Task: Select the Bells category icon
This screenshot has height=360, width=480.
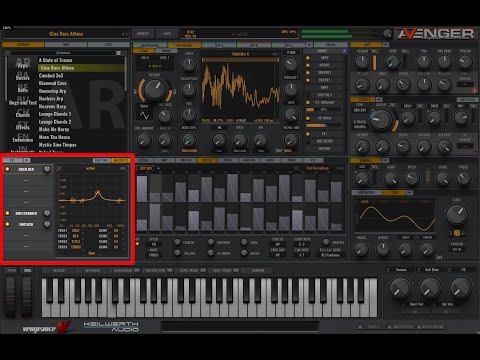Action: tap(23, 88)
